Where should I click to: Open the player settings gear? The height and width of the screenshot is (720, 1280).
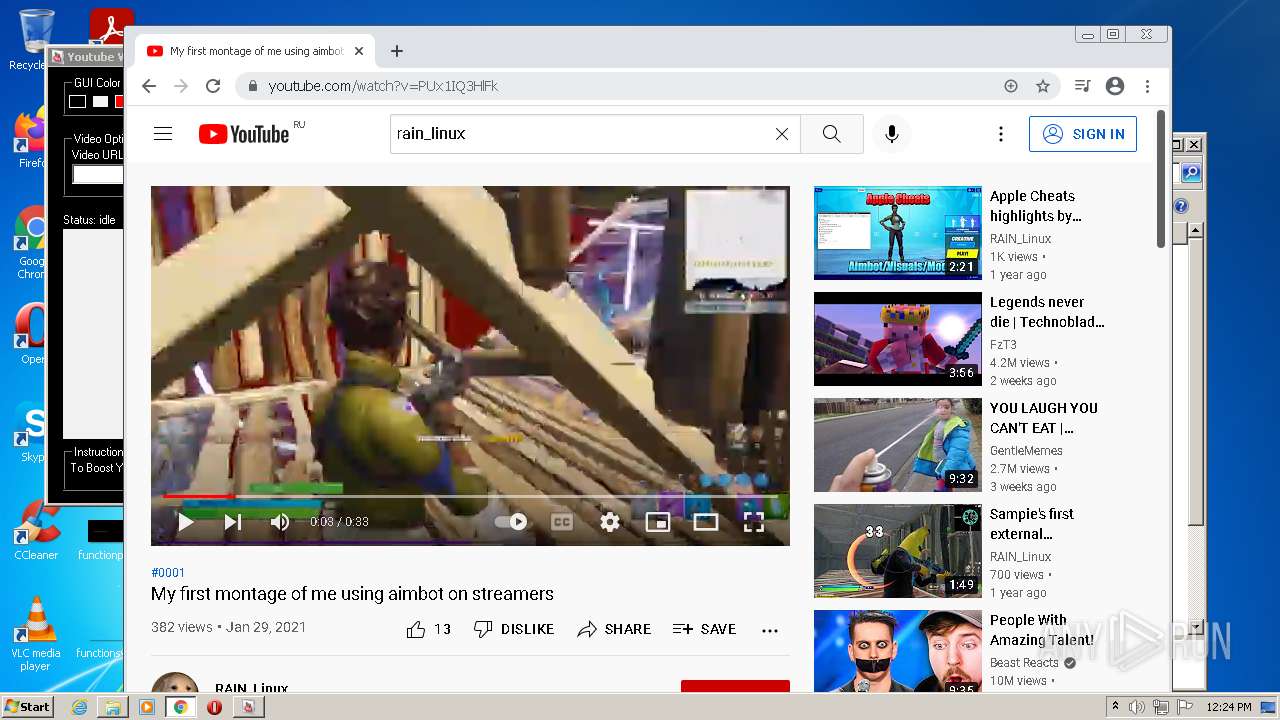(x=610, y=521)
